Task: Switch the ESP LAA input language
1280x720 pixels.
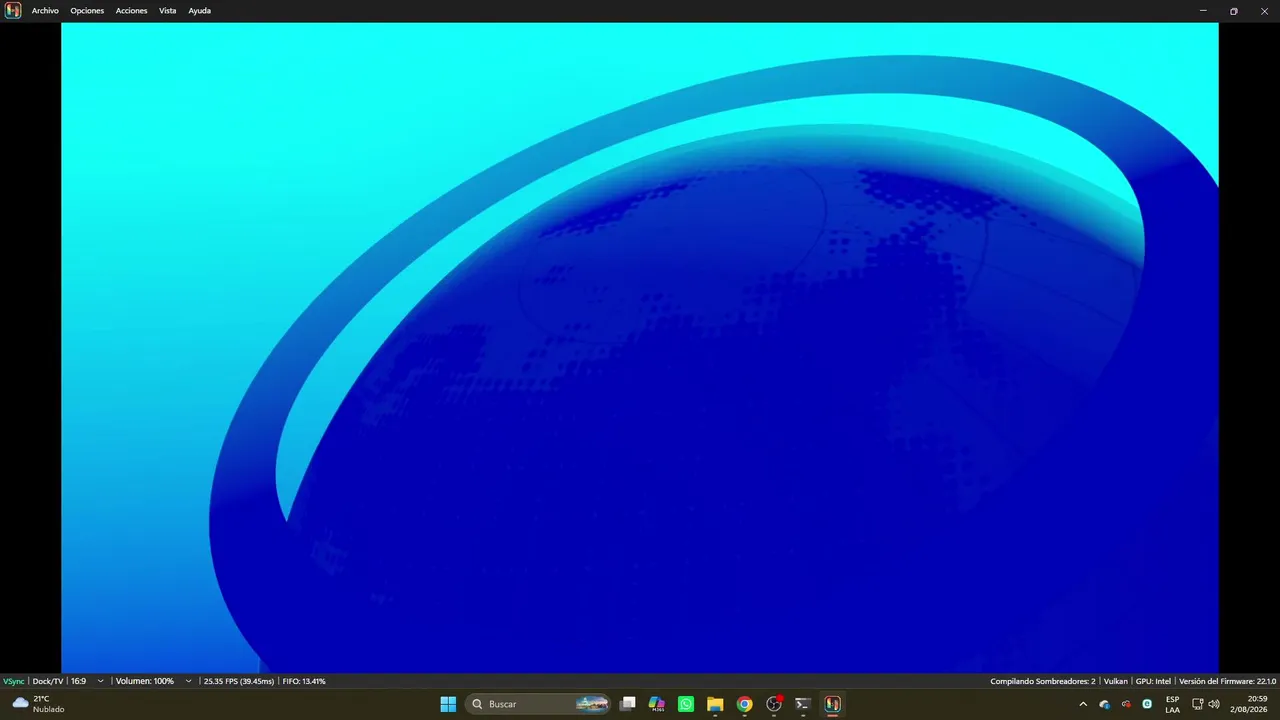Action: pos(1172,704)
